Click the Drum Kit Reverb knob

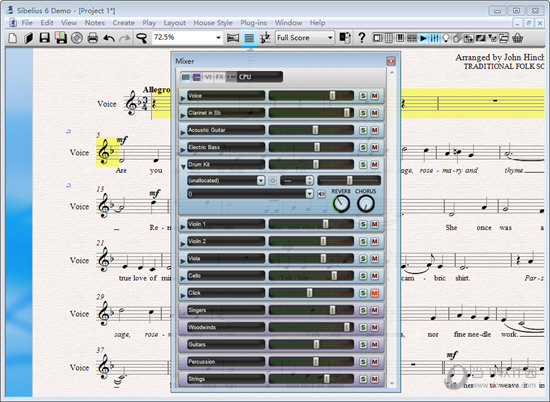click(341, 203)
